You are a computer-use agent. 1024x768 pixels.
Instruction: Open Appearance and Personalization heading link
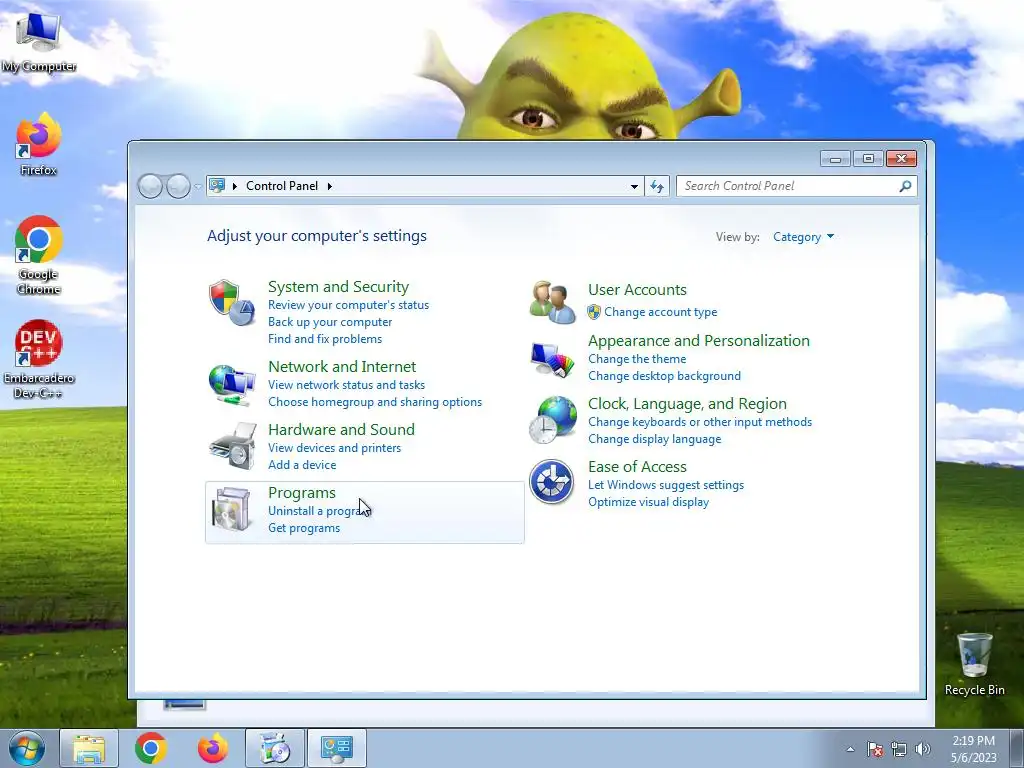(x=698, y=340)
